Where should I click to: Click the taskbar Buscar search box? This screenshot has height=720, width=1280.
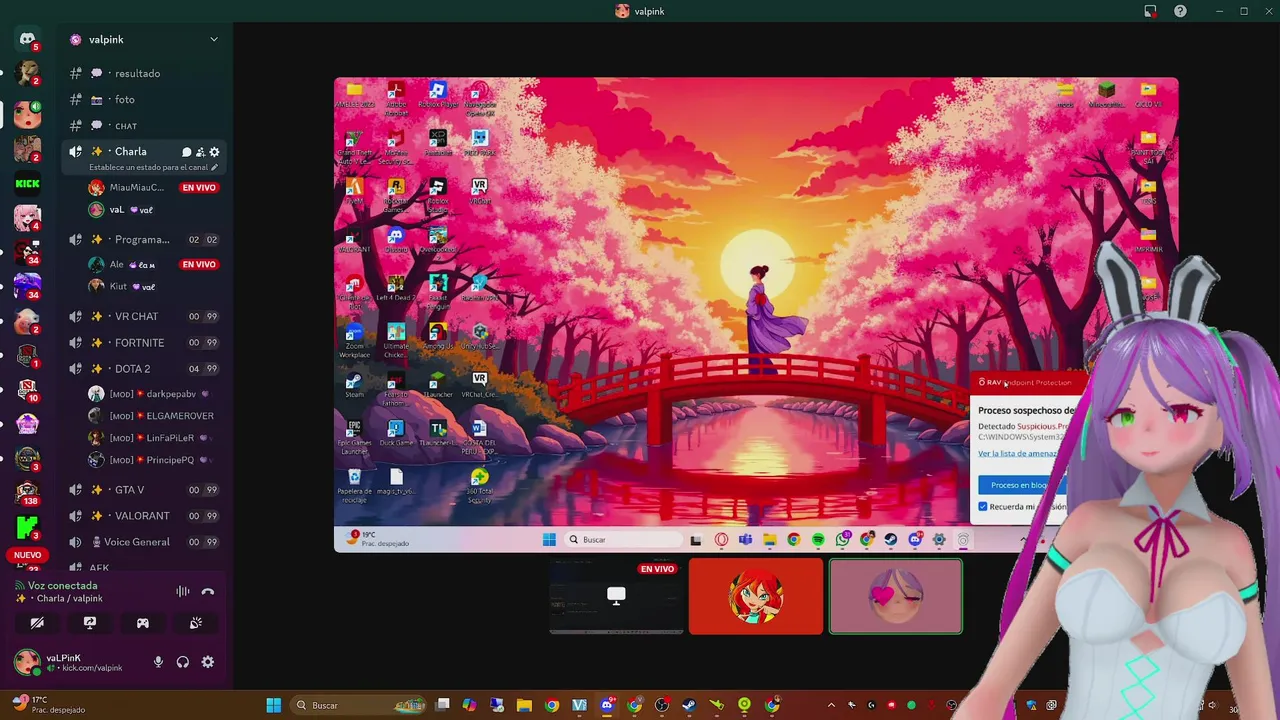(360, 705)
